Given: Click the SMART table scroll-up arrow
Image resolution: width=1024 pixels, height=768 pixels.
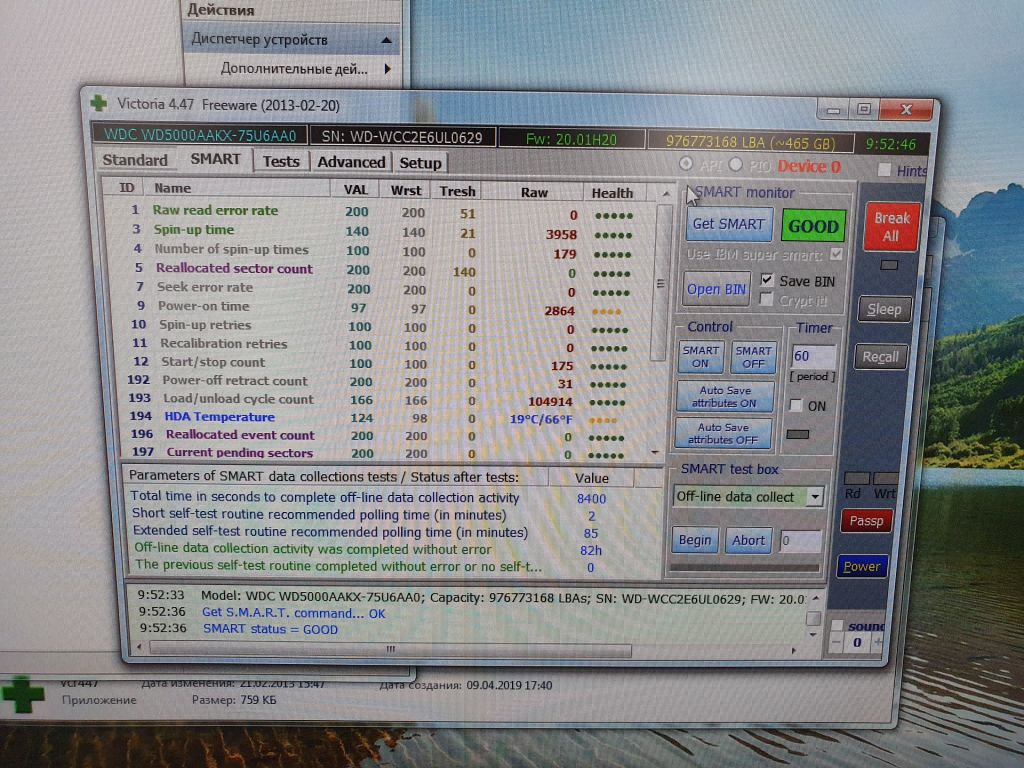Looking at the screenshot, I should click(x=665, y=193).
